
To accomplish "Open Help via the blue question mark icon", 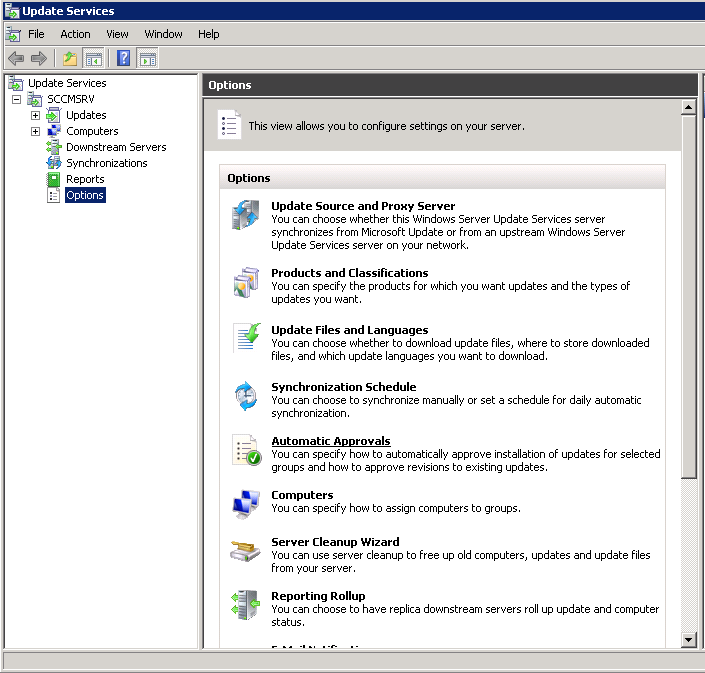I will [123, 58].
